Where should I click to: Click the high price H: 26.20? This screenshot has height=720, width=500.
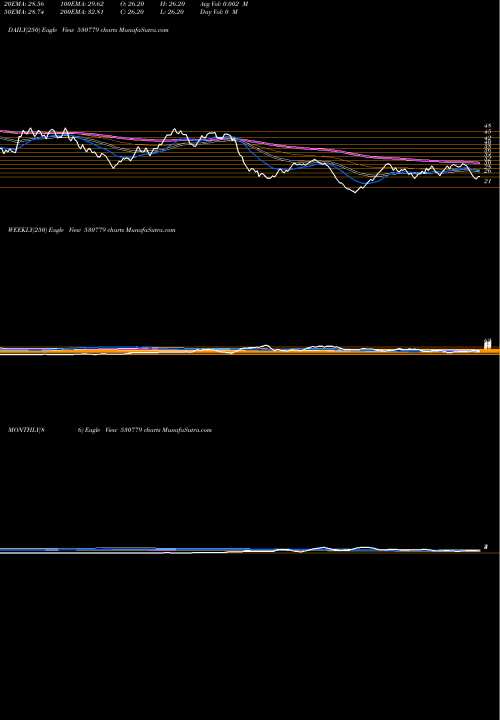(x=173, y=4)
